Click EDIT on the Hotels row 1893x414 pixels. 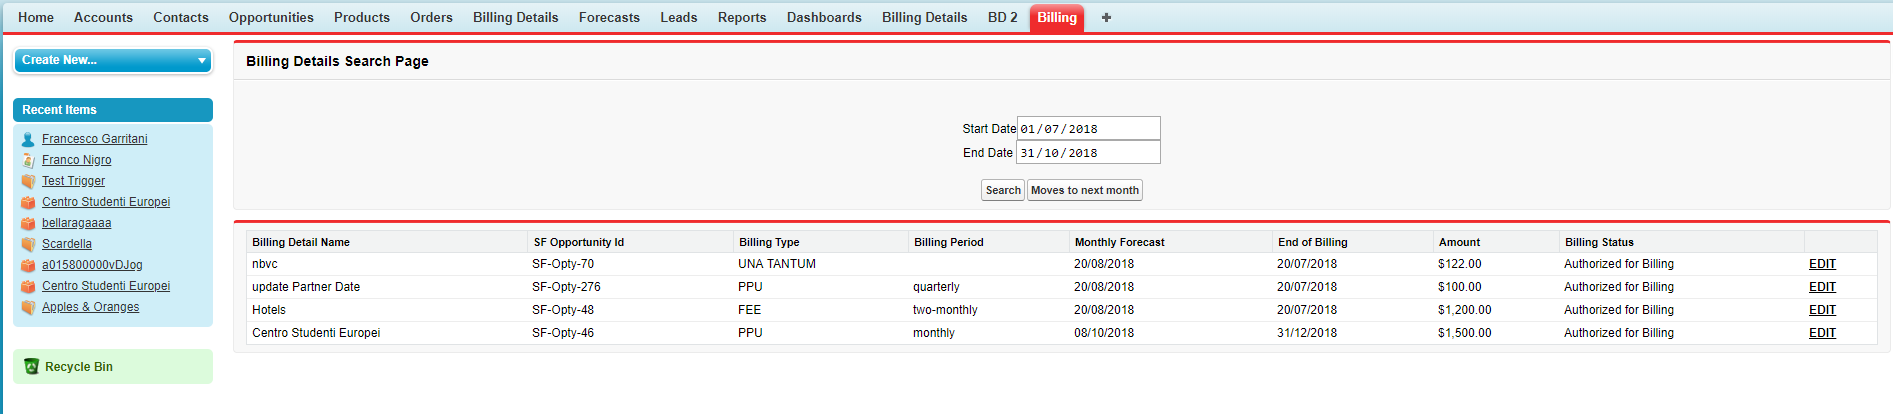(1822, 310)
